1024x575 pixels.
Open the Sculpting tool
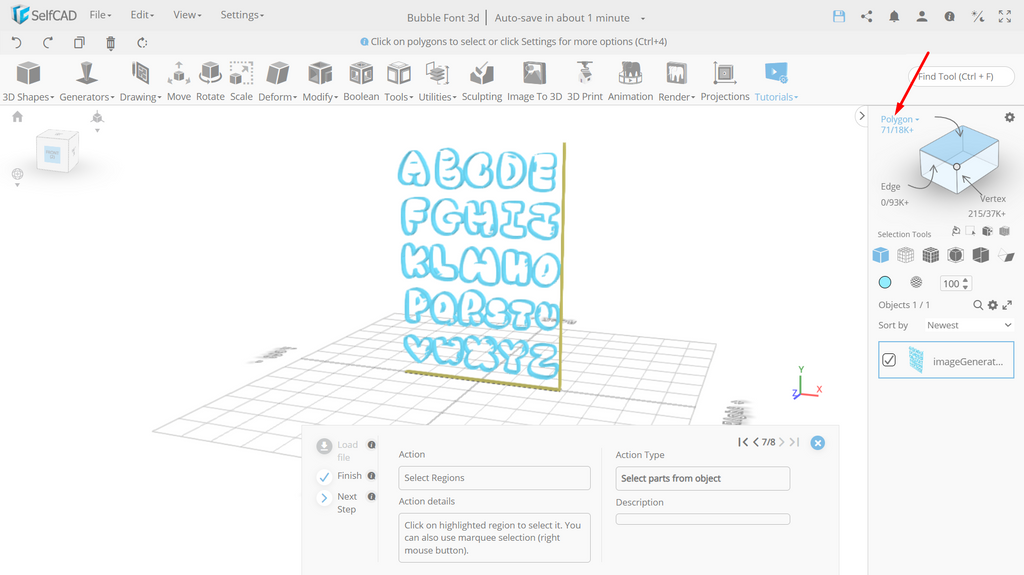482,82
